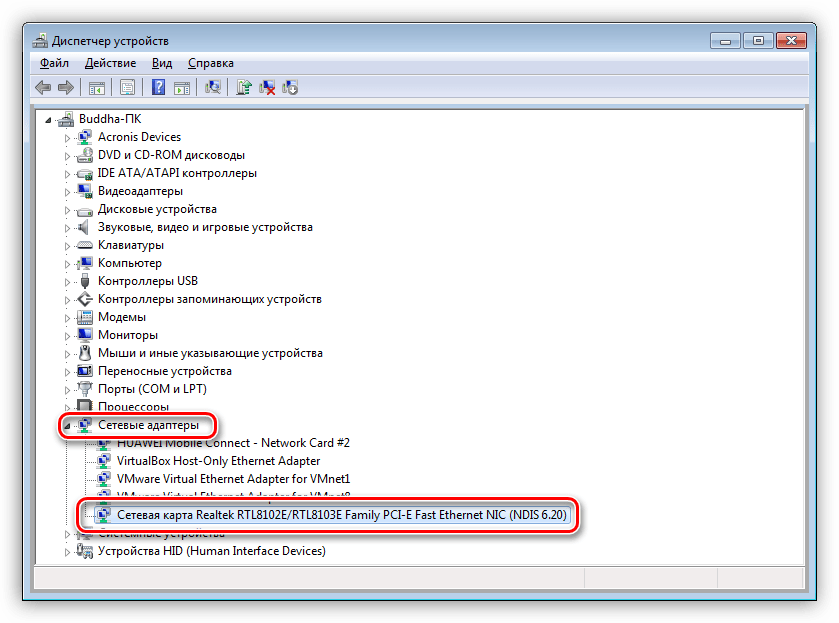839x623 pixels.
Task: Select the Мониторы category
Action: coord(127,335)
